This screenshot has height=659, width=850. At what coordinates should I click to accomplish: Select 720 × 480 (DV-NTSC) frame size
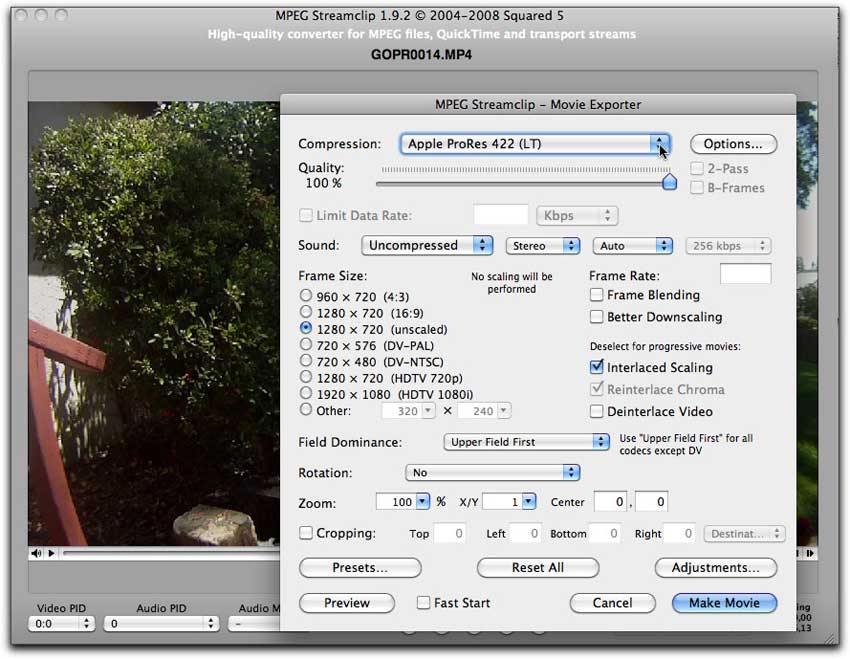(x=306, y=361)
